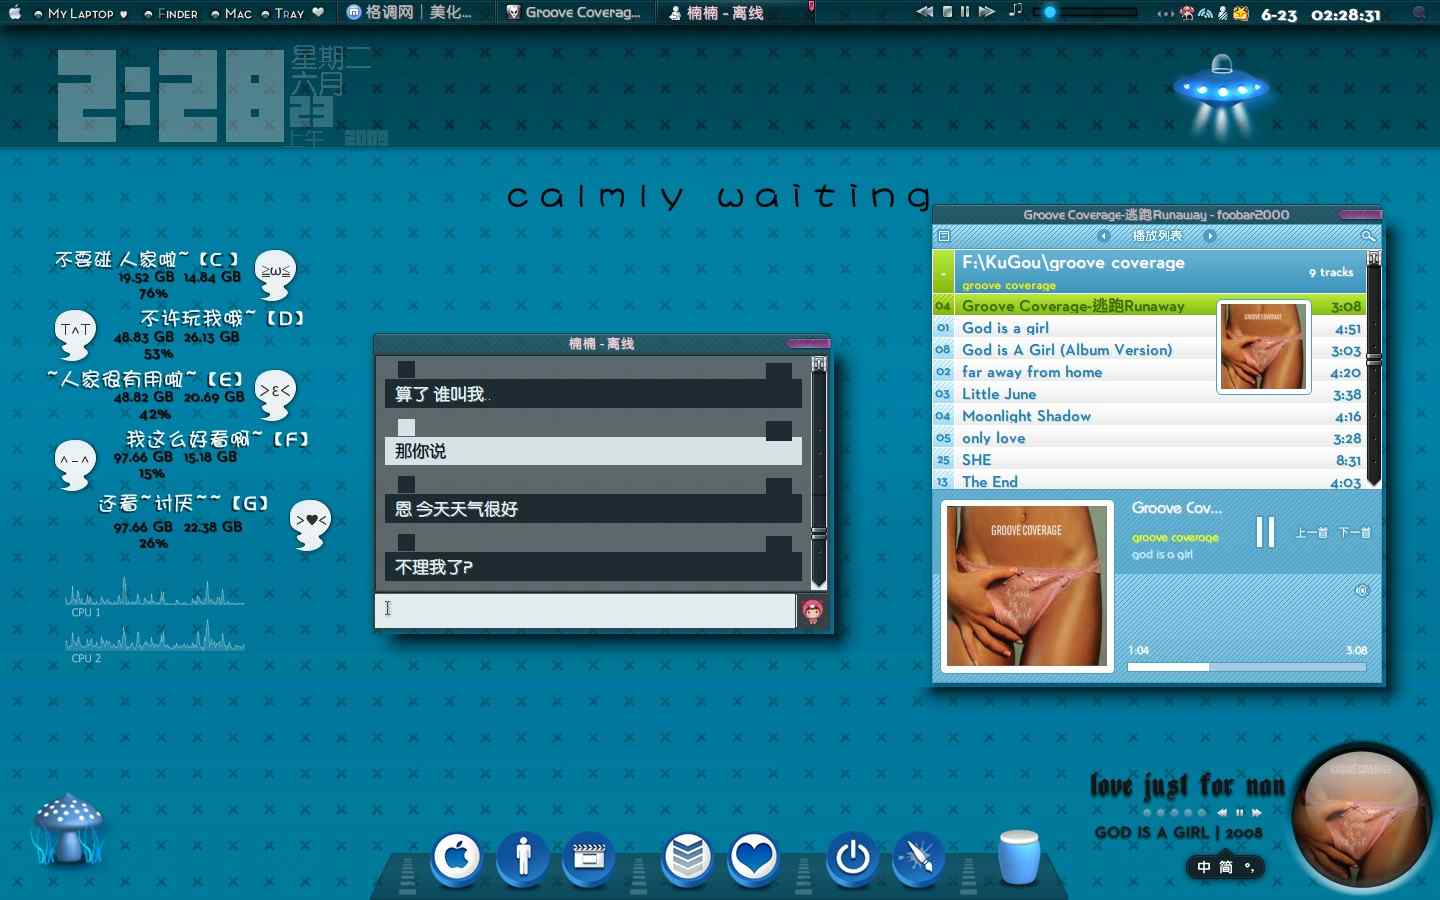Select chat message 那你说

point(593,451)
